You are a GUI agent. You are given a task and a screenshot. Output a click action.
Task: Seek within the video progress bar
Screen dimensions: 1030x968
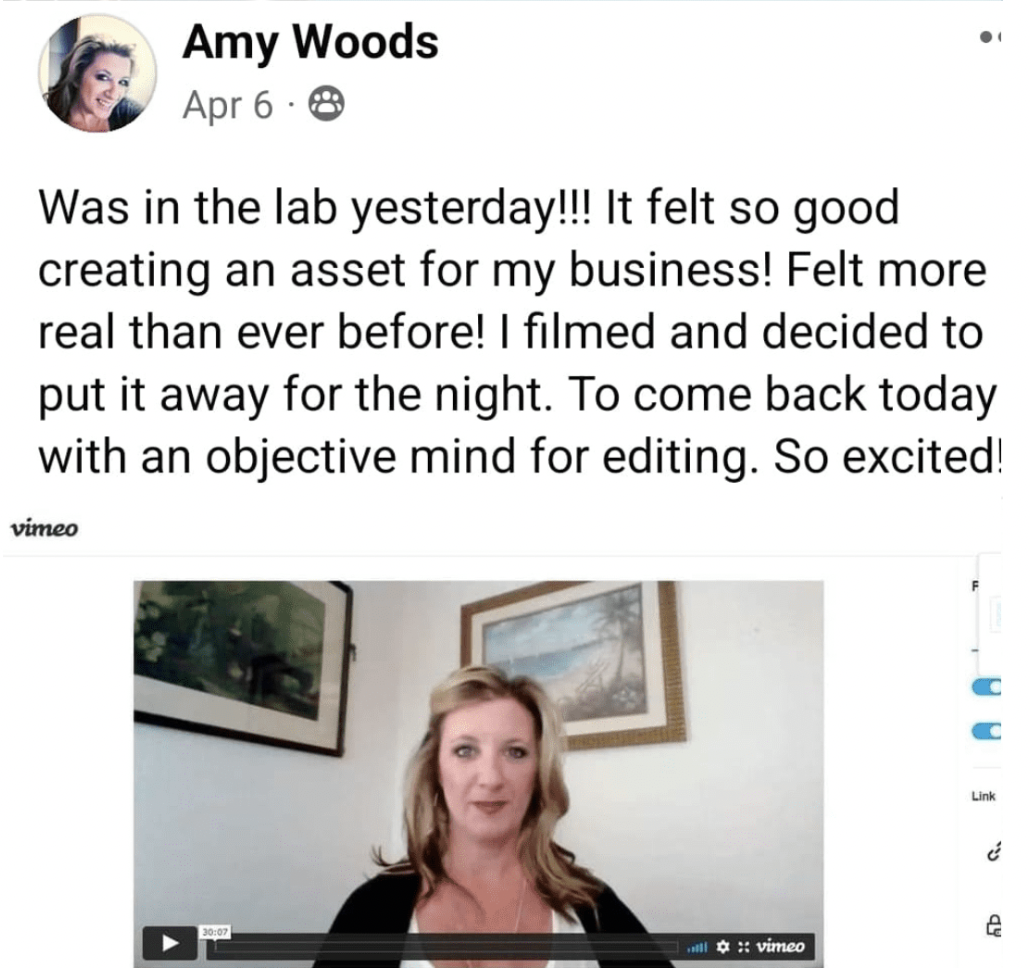point(445,946)
